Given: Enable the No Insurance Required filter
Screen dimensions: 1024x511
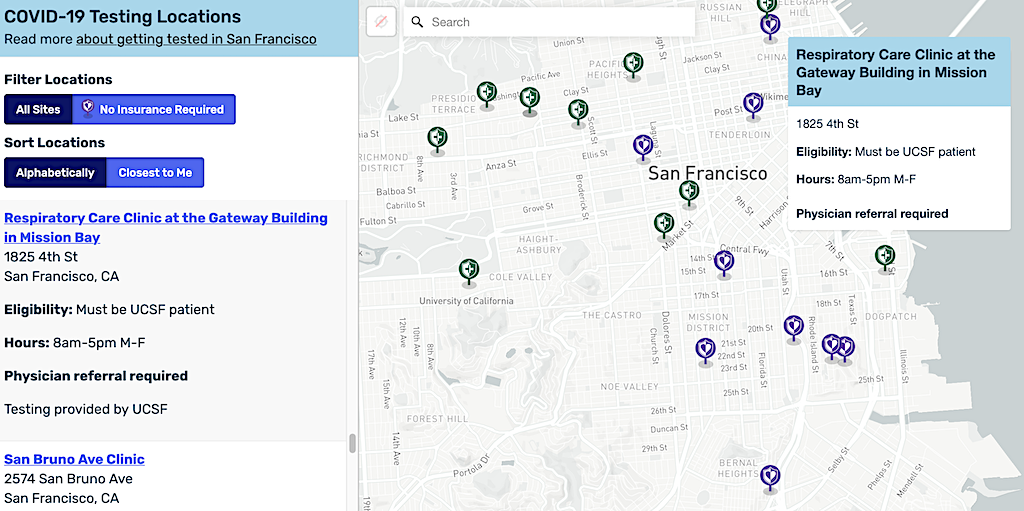Looking at the screenshot, I should tap(153, 109).
